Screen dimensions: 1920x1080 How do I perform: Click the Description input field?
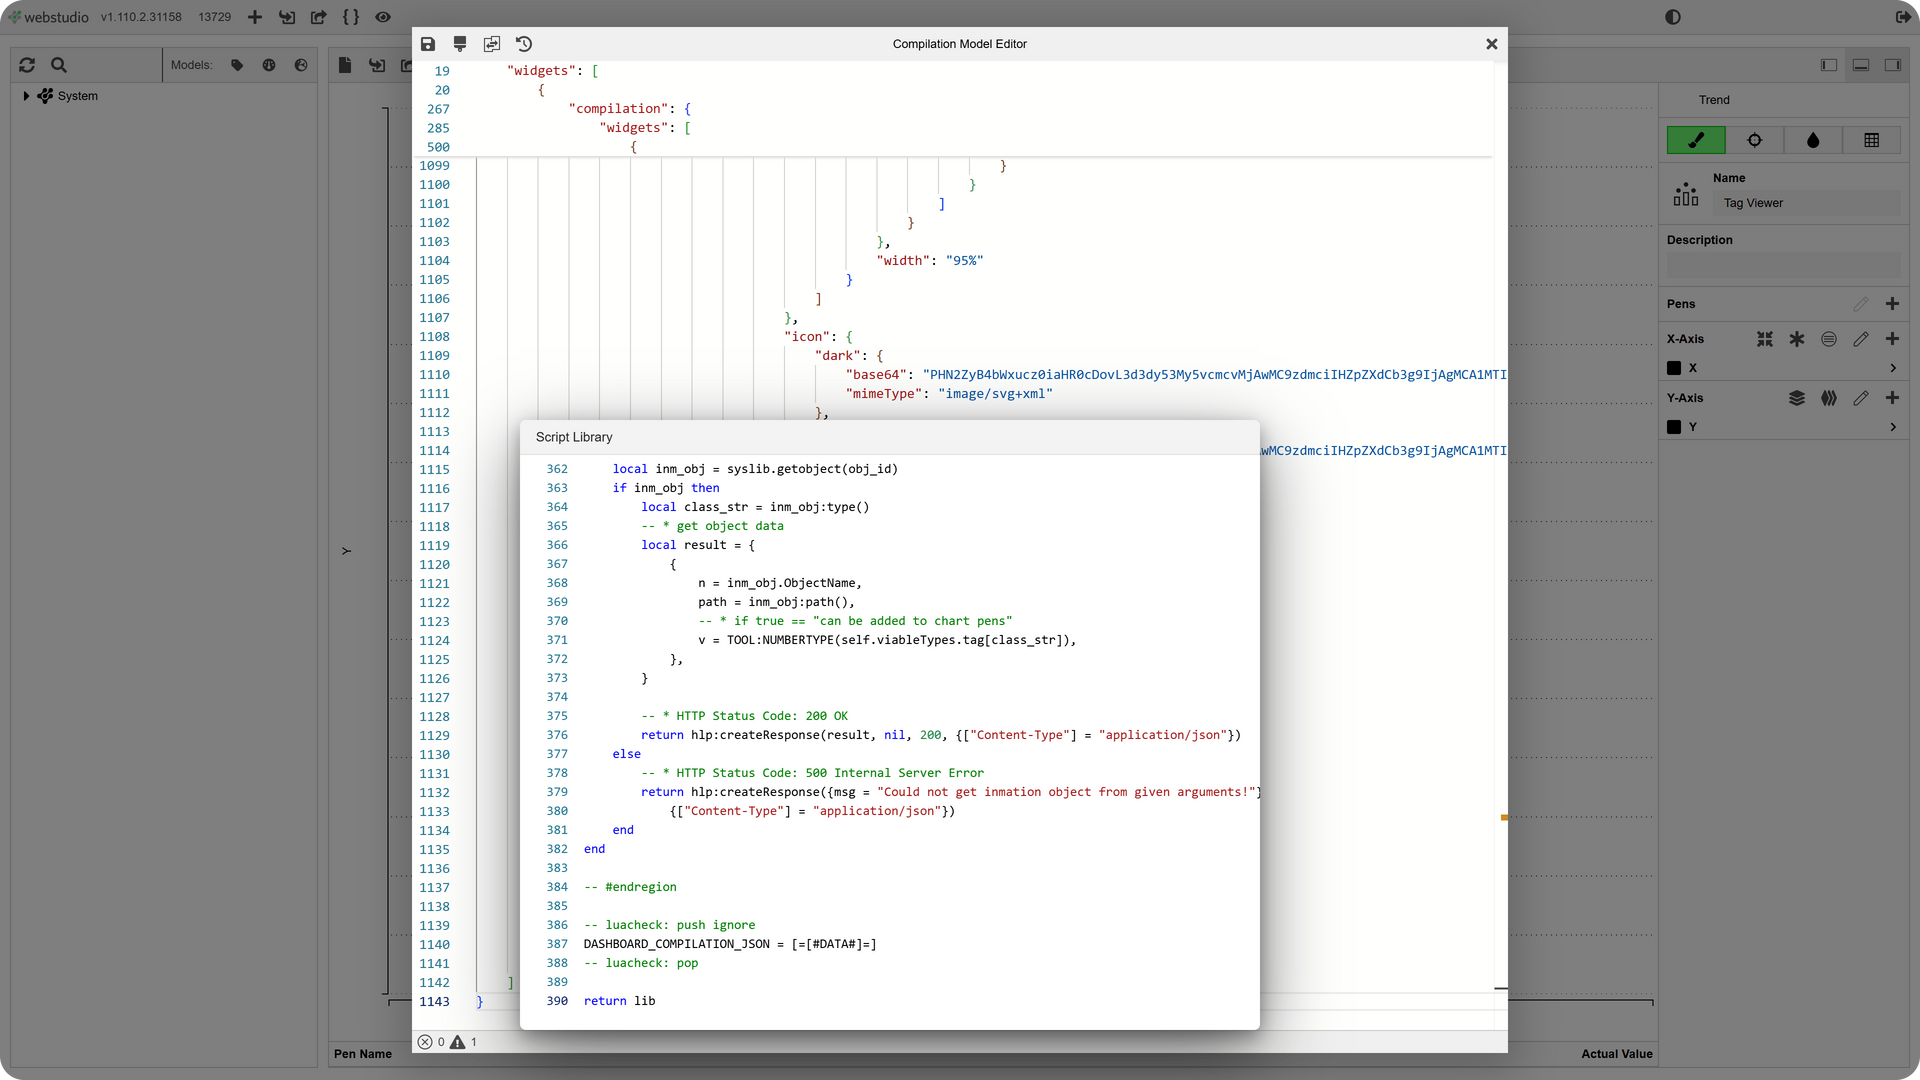(x=1784, y=265)
